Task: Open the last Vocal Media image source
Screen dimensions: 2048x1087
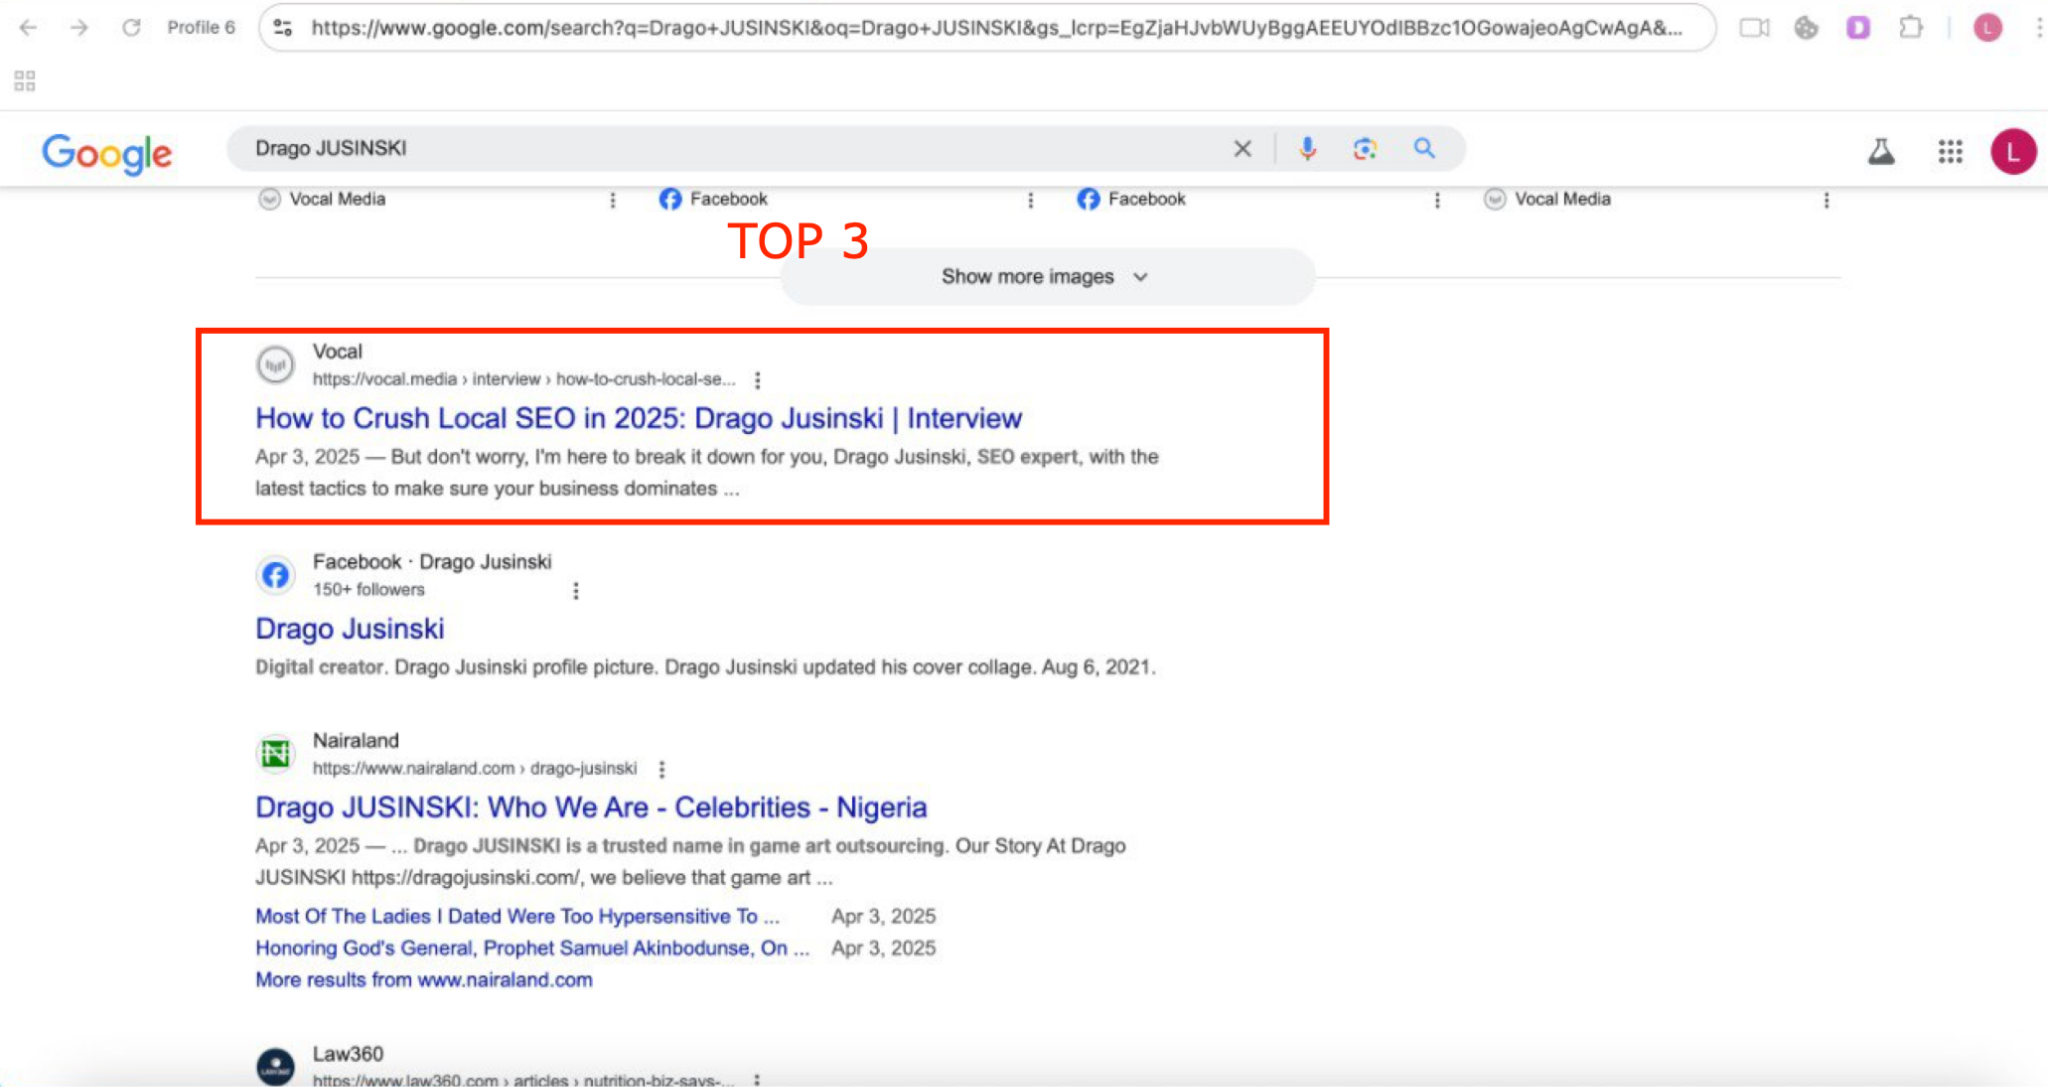Action: point(1547,199)
